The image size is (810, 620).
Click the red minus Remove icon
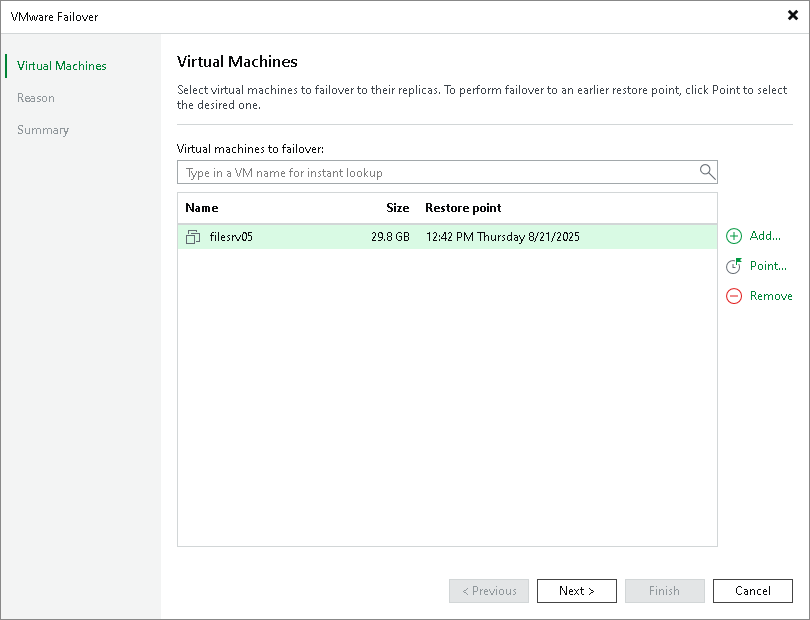pyautogui.click(x=734, y=296)
